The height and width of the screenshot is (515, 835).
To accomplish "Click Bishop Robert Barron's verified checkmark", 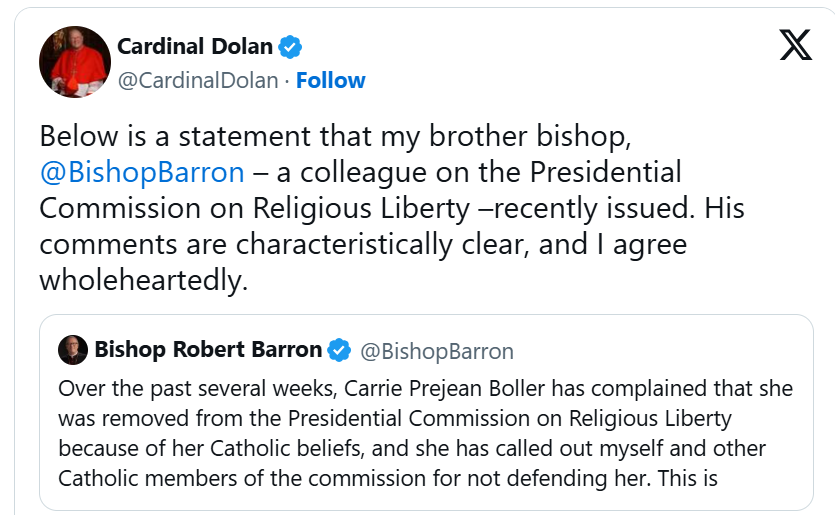I will click(x=339, y=350).
